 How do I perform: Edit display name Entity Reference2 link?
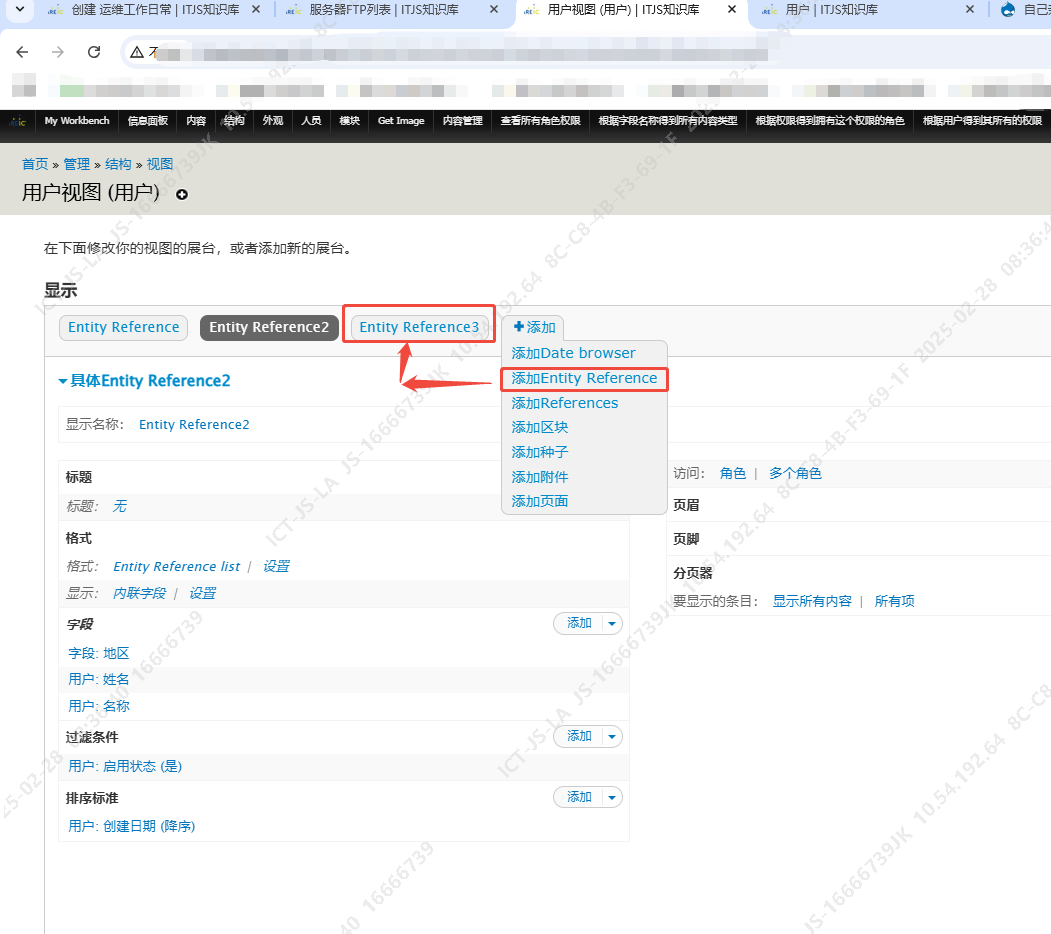[194, 424]
